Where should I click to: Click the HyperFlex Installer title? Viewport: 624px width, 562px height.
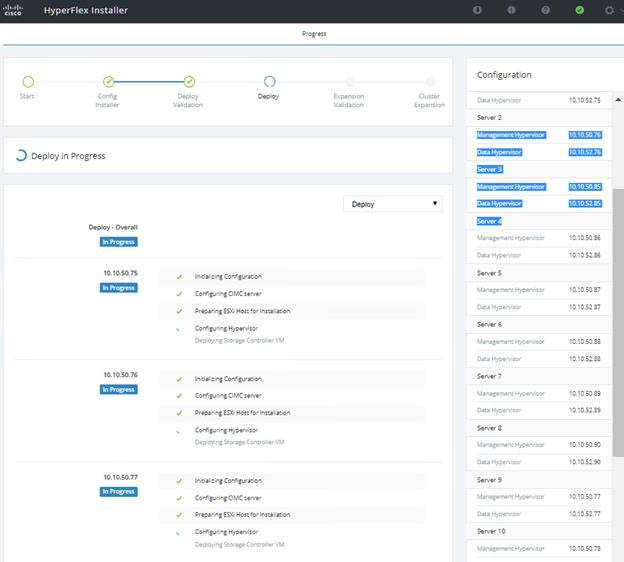coord(86,10)
